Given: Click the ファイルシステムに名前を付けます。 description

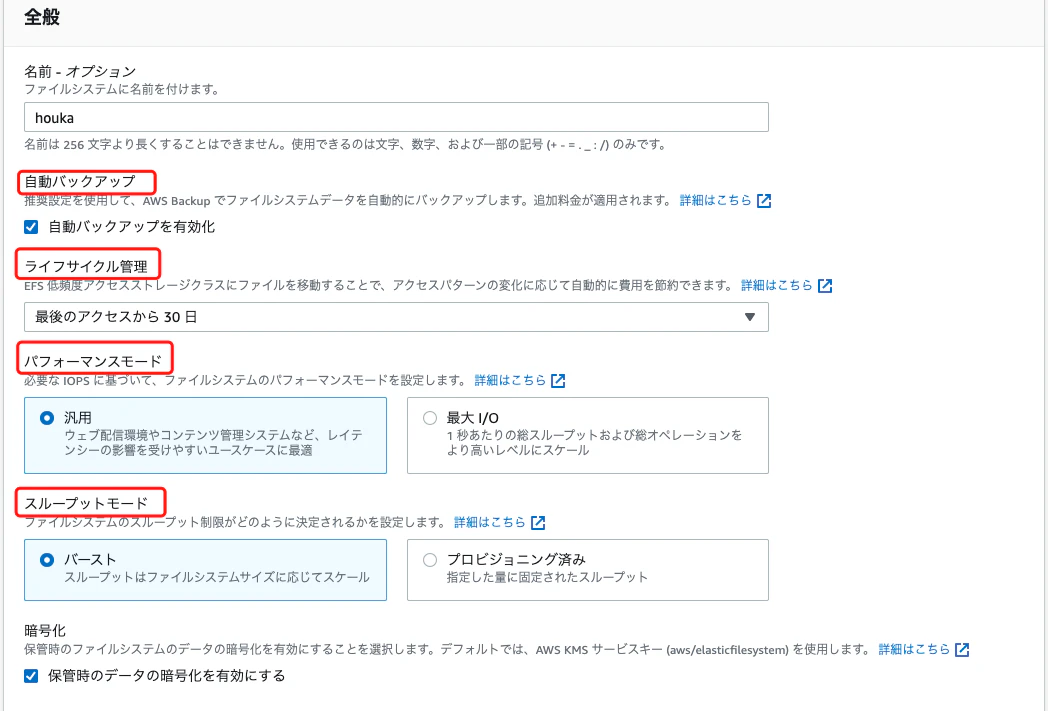Looking at the screenshot, I should click(122, 89).
